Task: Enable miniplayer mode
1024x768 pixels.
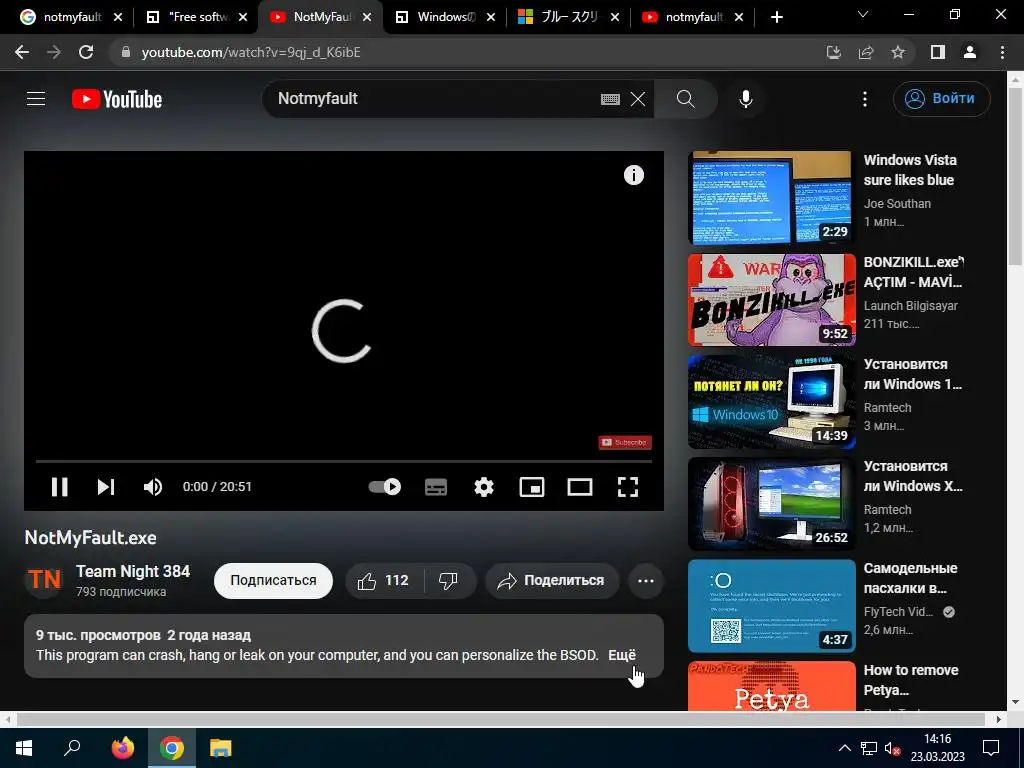Action: click(x=532, y=487)
